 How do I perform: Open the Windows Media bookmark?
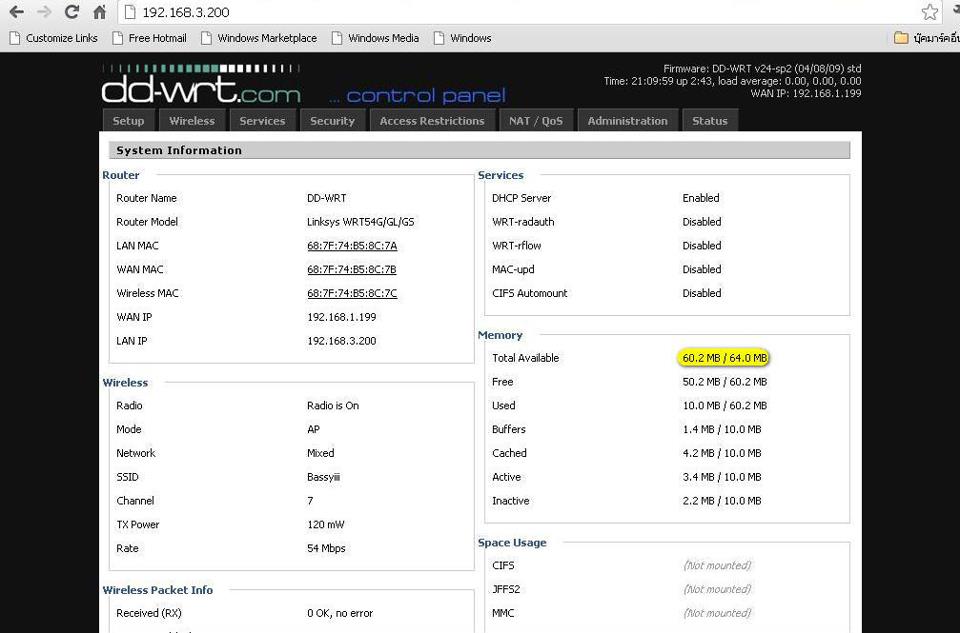pyautogui.click(x=375, y=38)
